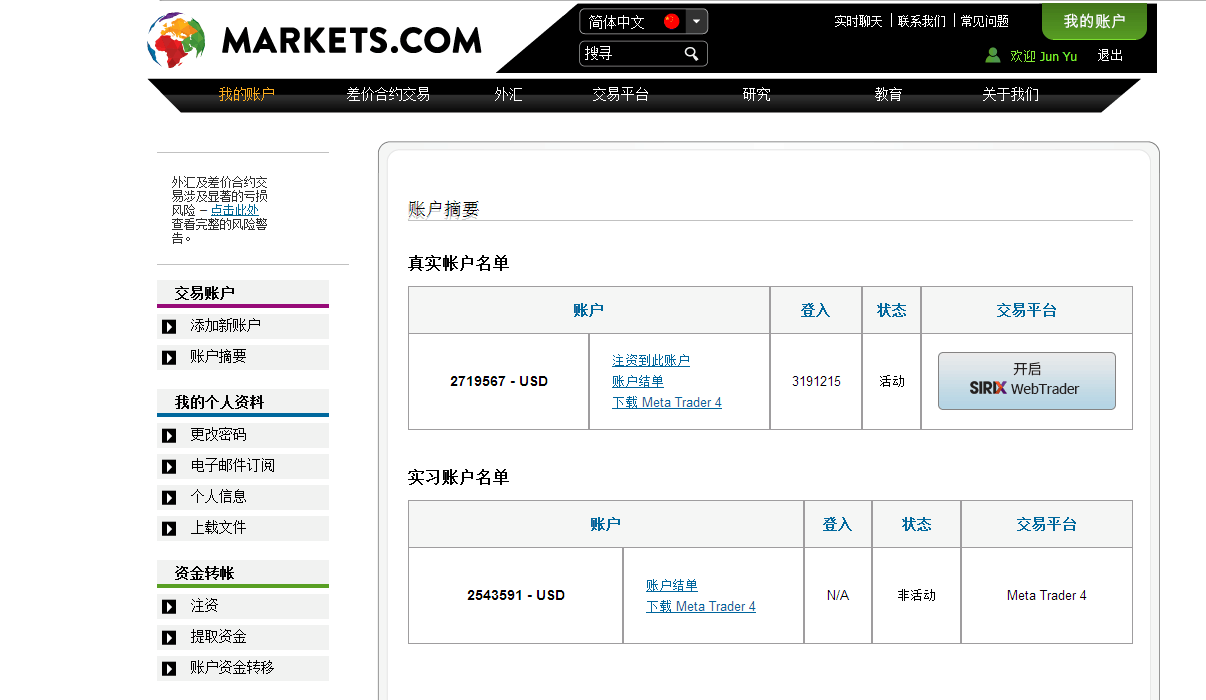Viewport: 1206px width, 700px height.
Task: Click the 账户摘要 page heading
Action: [444, 209]
